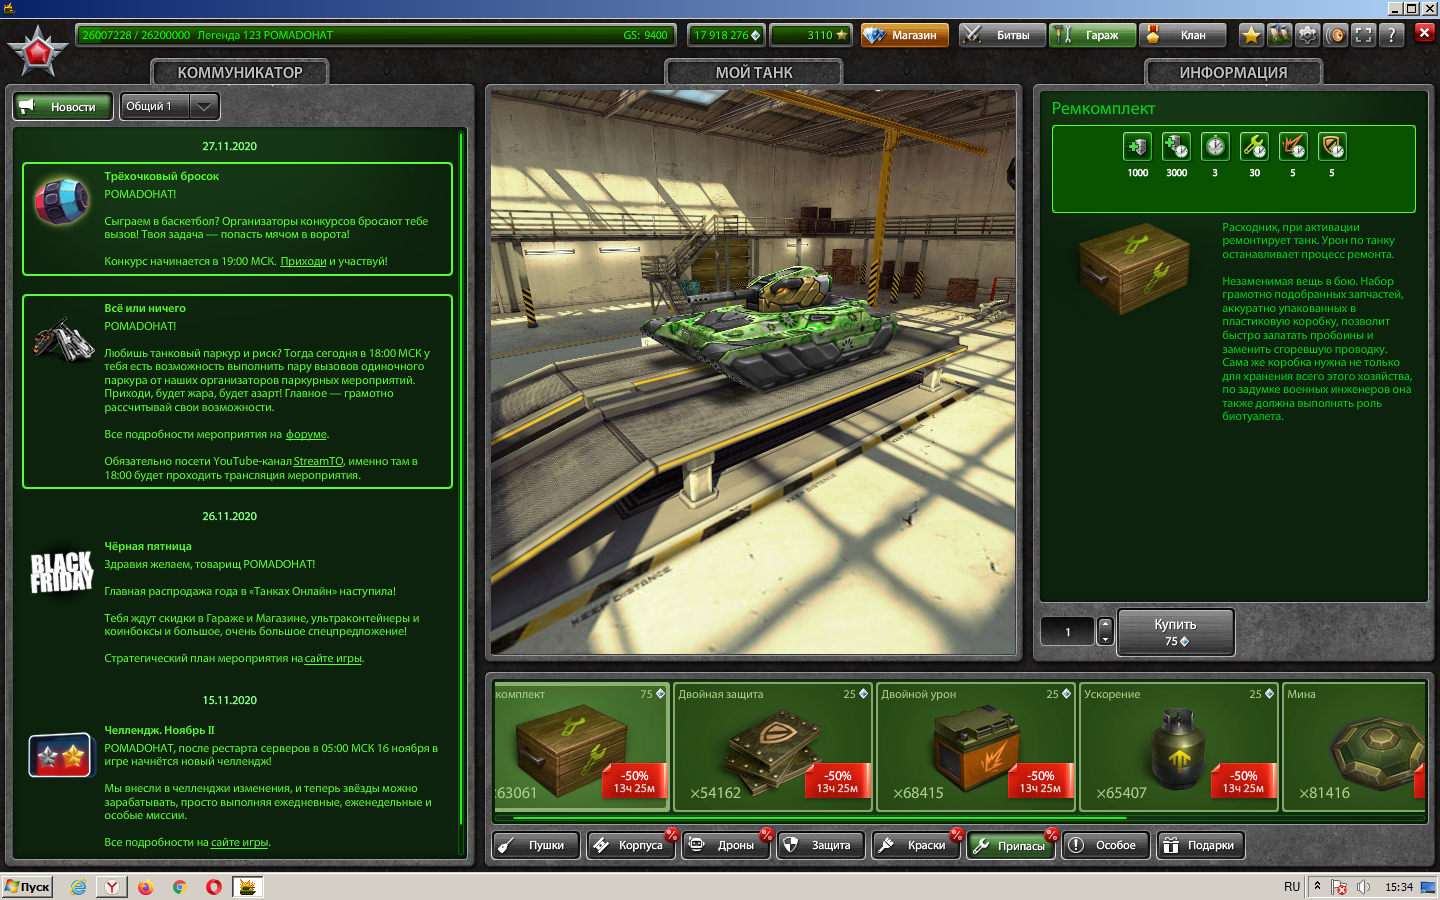Viewport: 1440px width, 900px height.
Task: Open the favorites star icon in top bar
Action: [1251, 35]
